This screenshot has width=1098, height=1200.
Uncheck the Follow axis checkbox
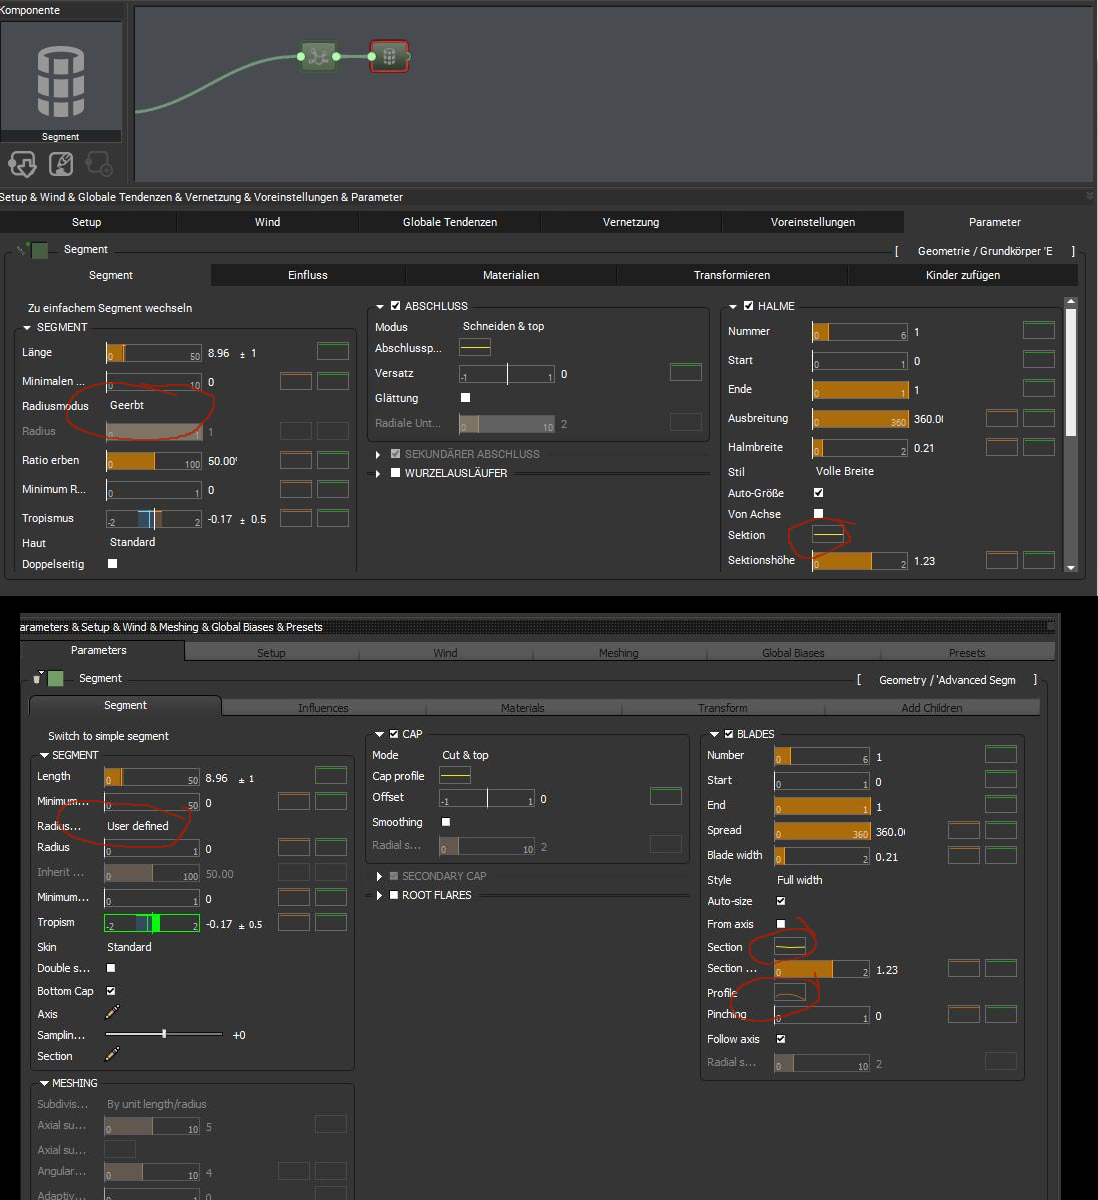tap(781, 1039)
